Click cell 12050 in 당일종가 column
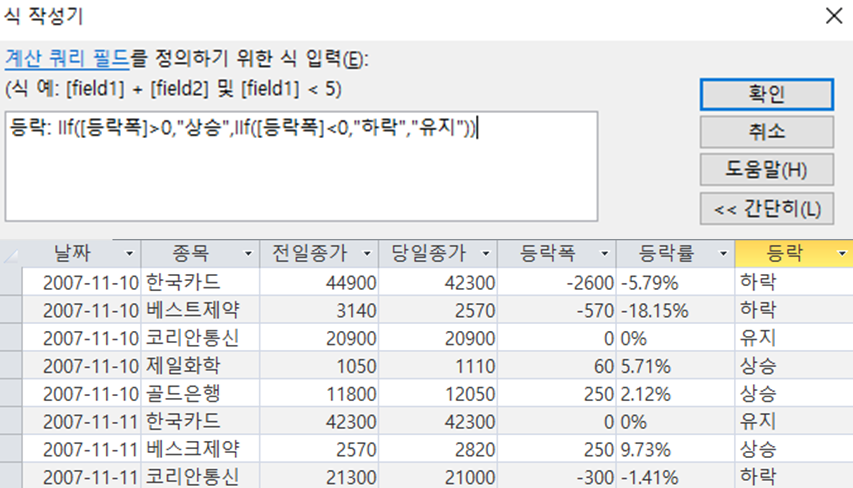The image size is (853, 488). (x=438, y=393)
